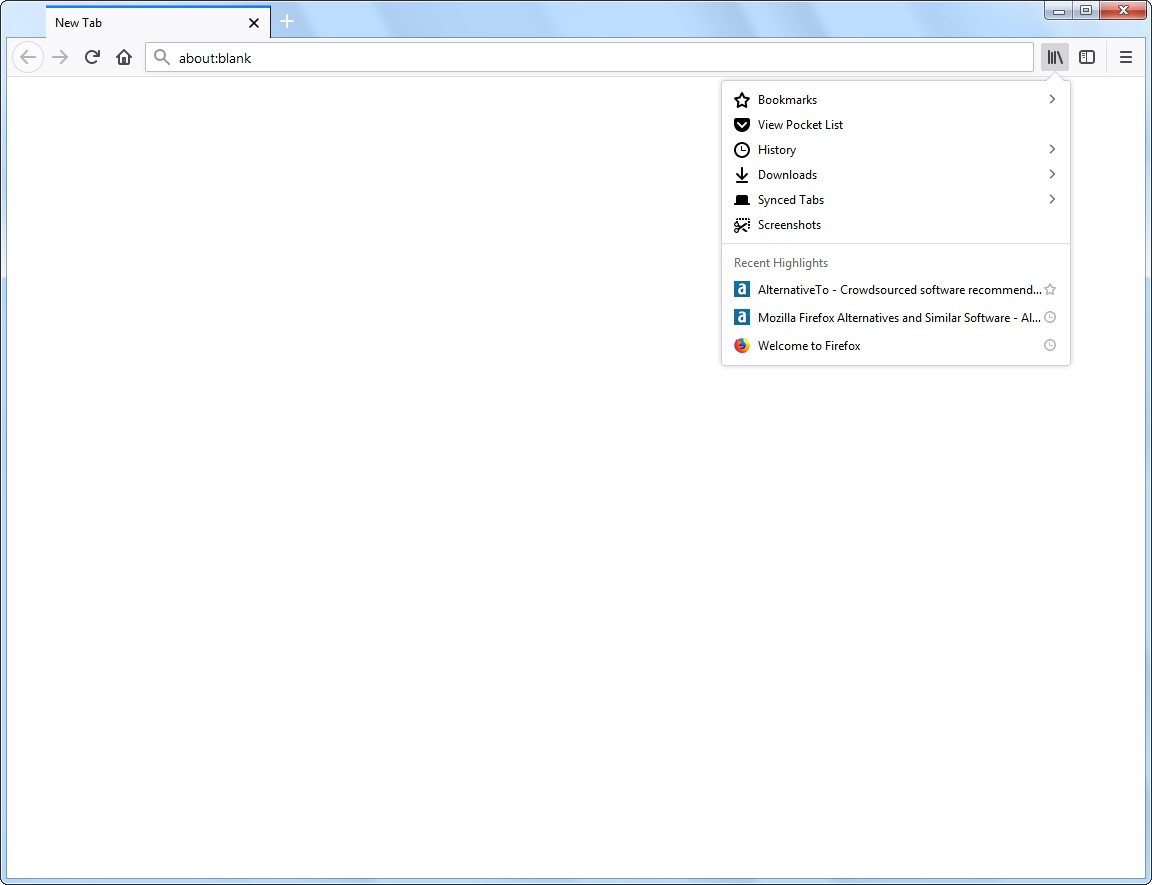Expand the Synced Tabs submenu chevron
The image size is (1152, 885).
pyautogui.click(x=1052, y=199)
